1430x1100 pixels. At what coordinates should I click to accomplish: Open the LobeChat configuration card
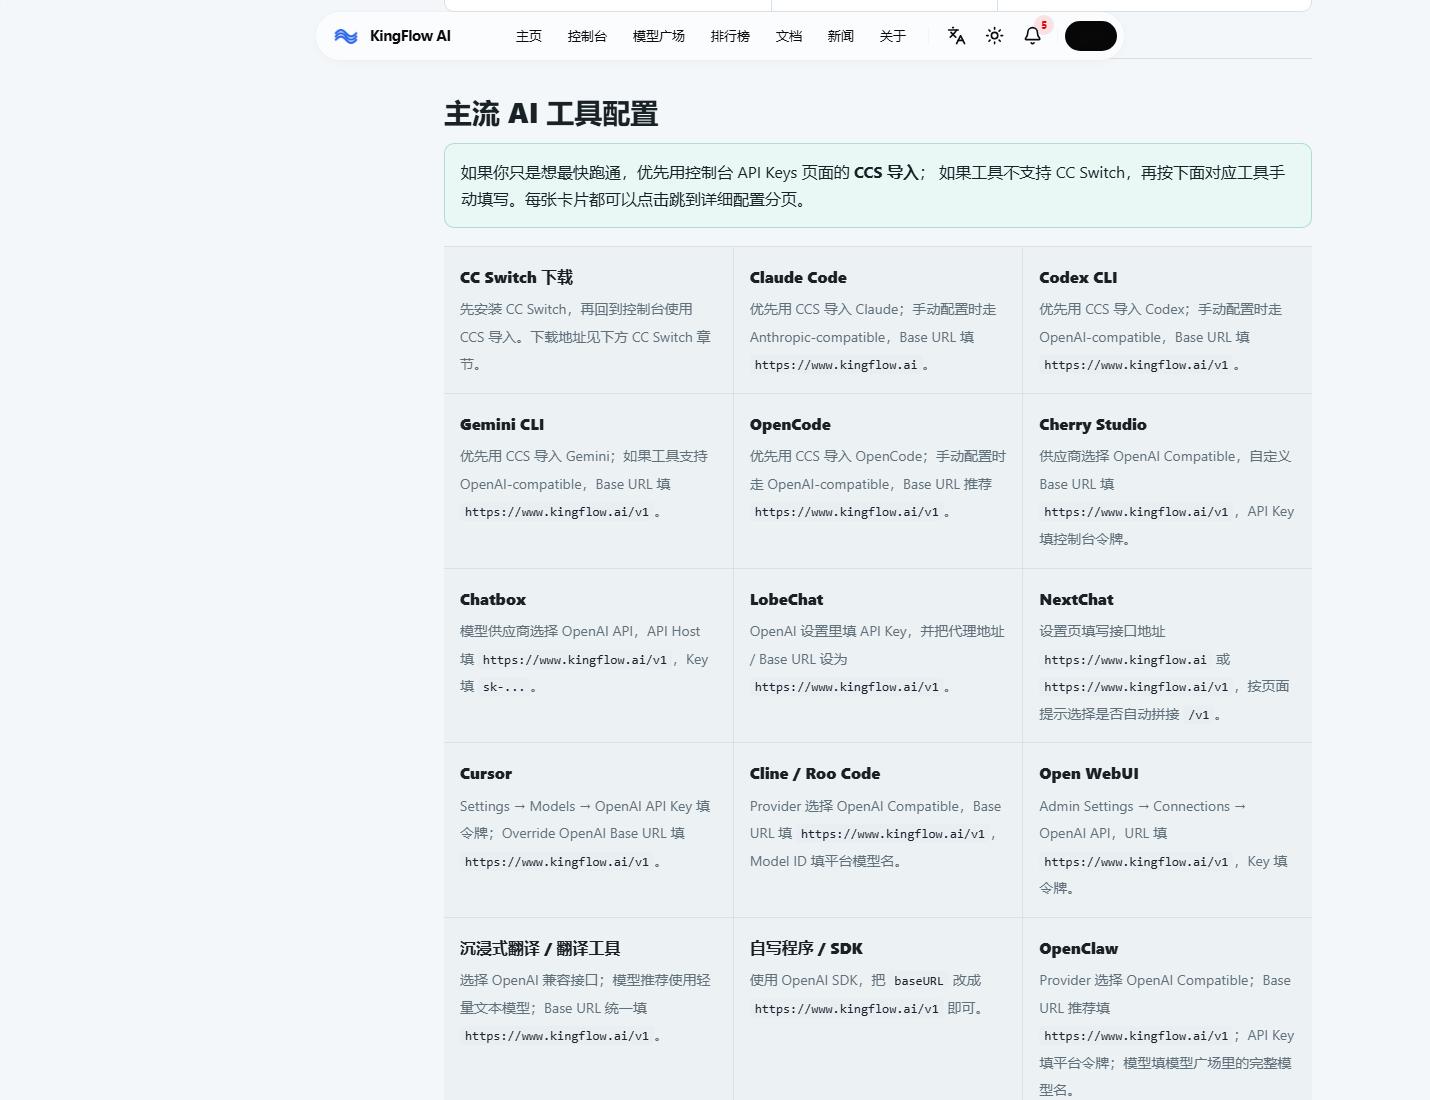[x=878, y=656]
